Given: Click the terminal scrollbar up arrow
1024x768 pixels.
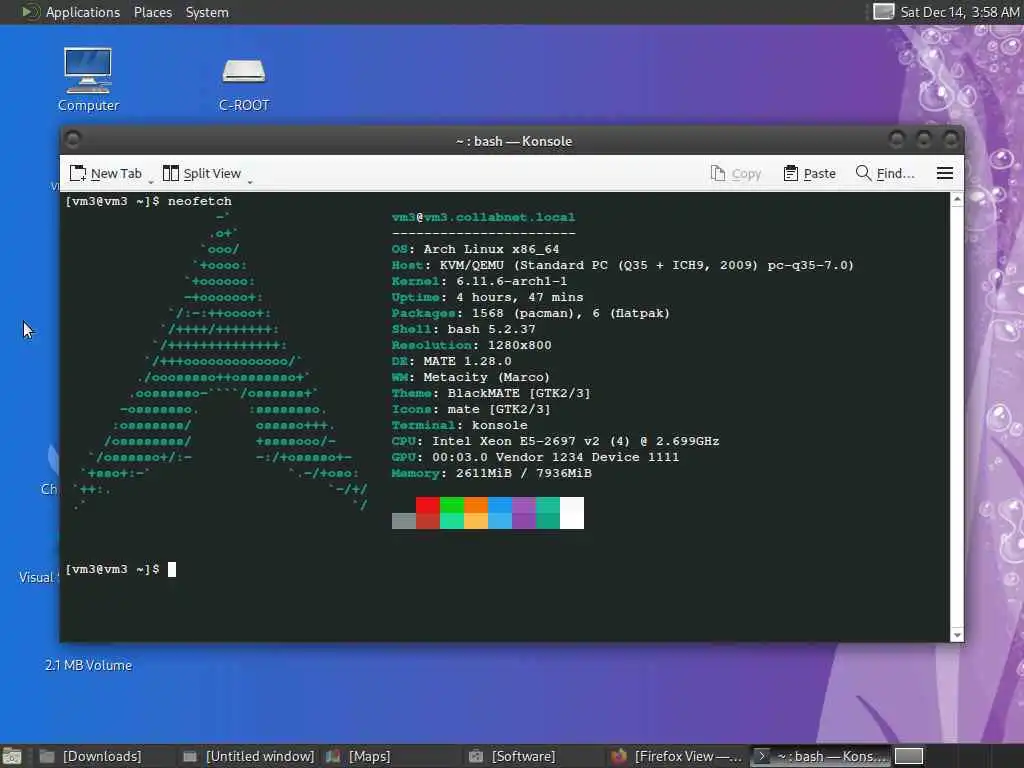Looking at the screenshot, I should tap(957, 199).
